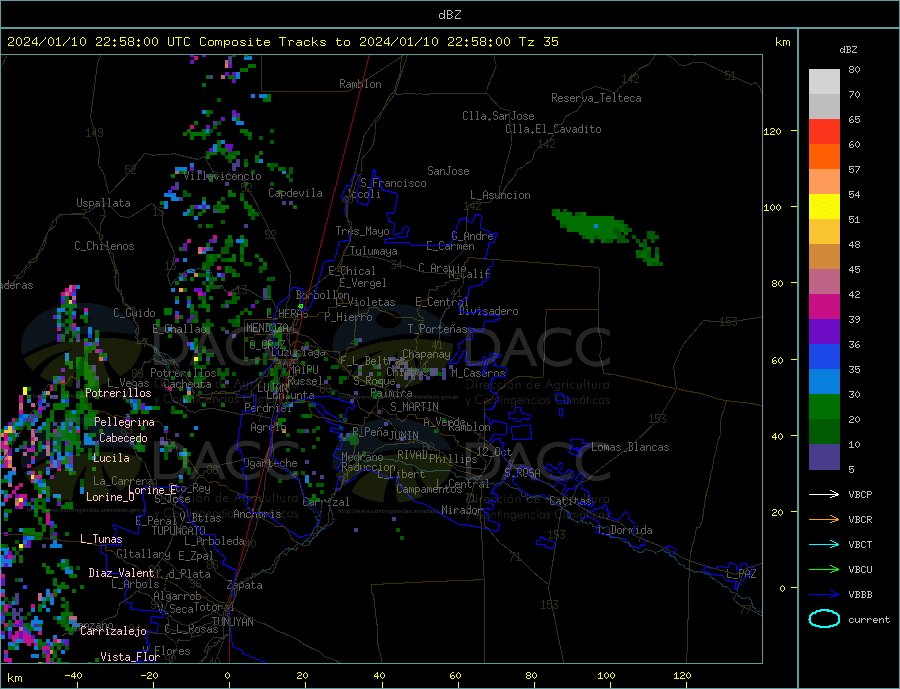Click the Capdevila map label
The height and width of the screenshot is (689, 900).
(295, 193)
